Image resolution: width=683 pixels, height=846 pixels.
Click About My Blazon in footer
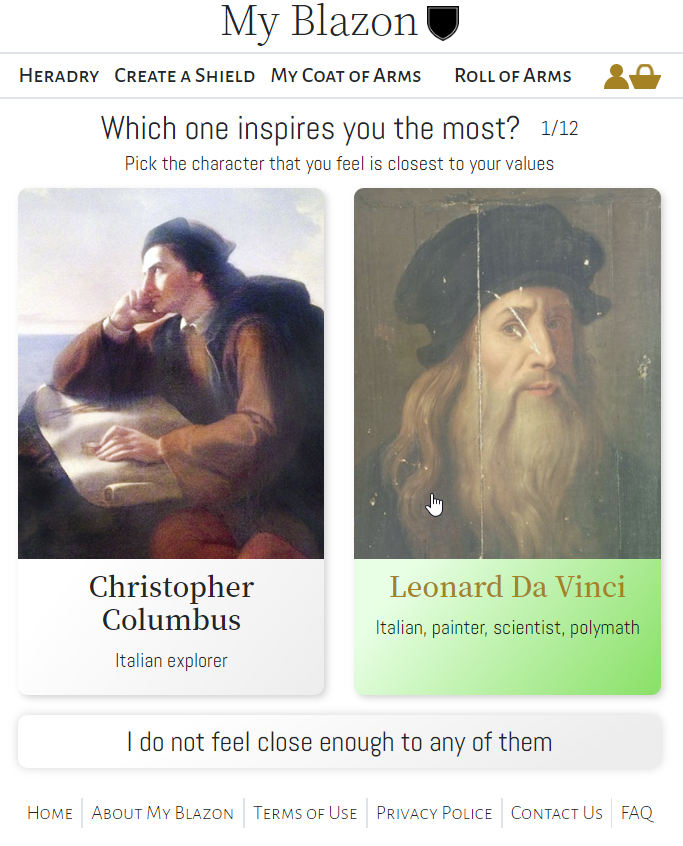tap(162, 813)
